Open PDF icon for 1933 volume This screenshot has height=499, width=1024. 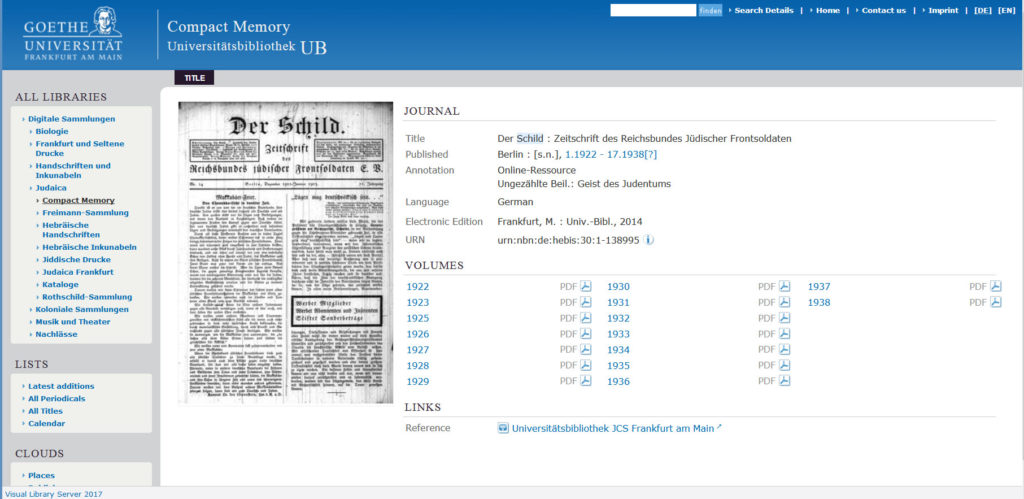point(784,334)
